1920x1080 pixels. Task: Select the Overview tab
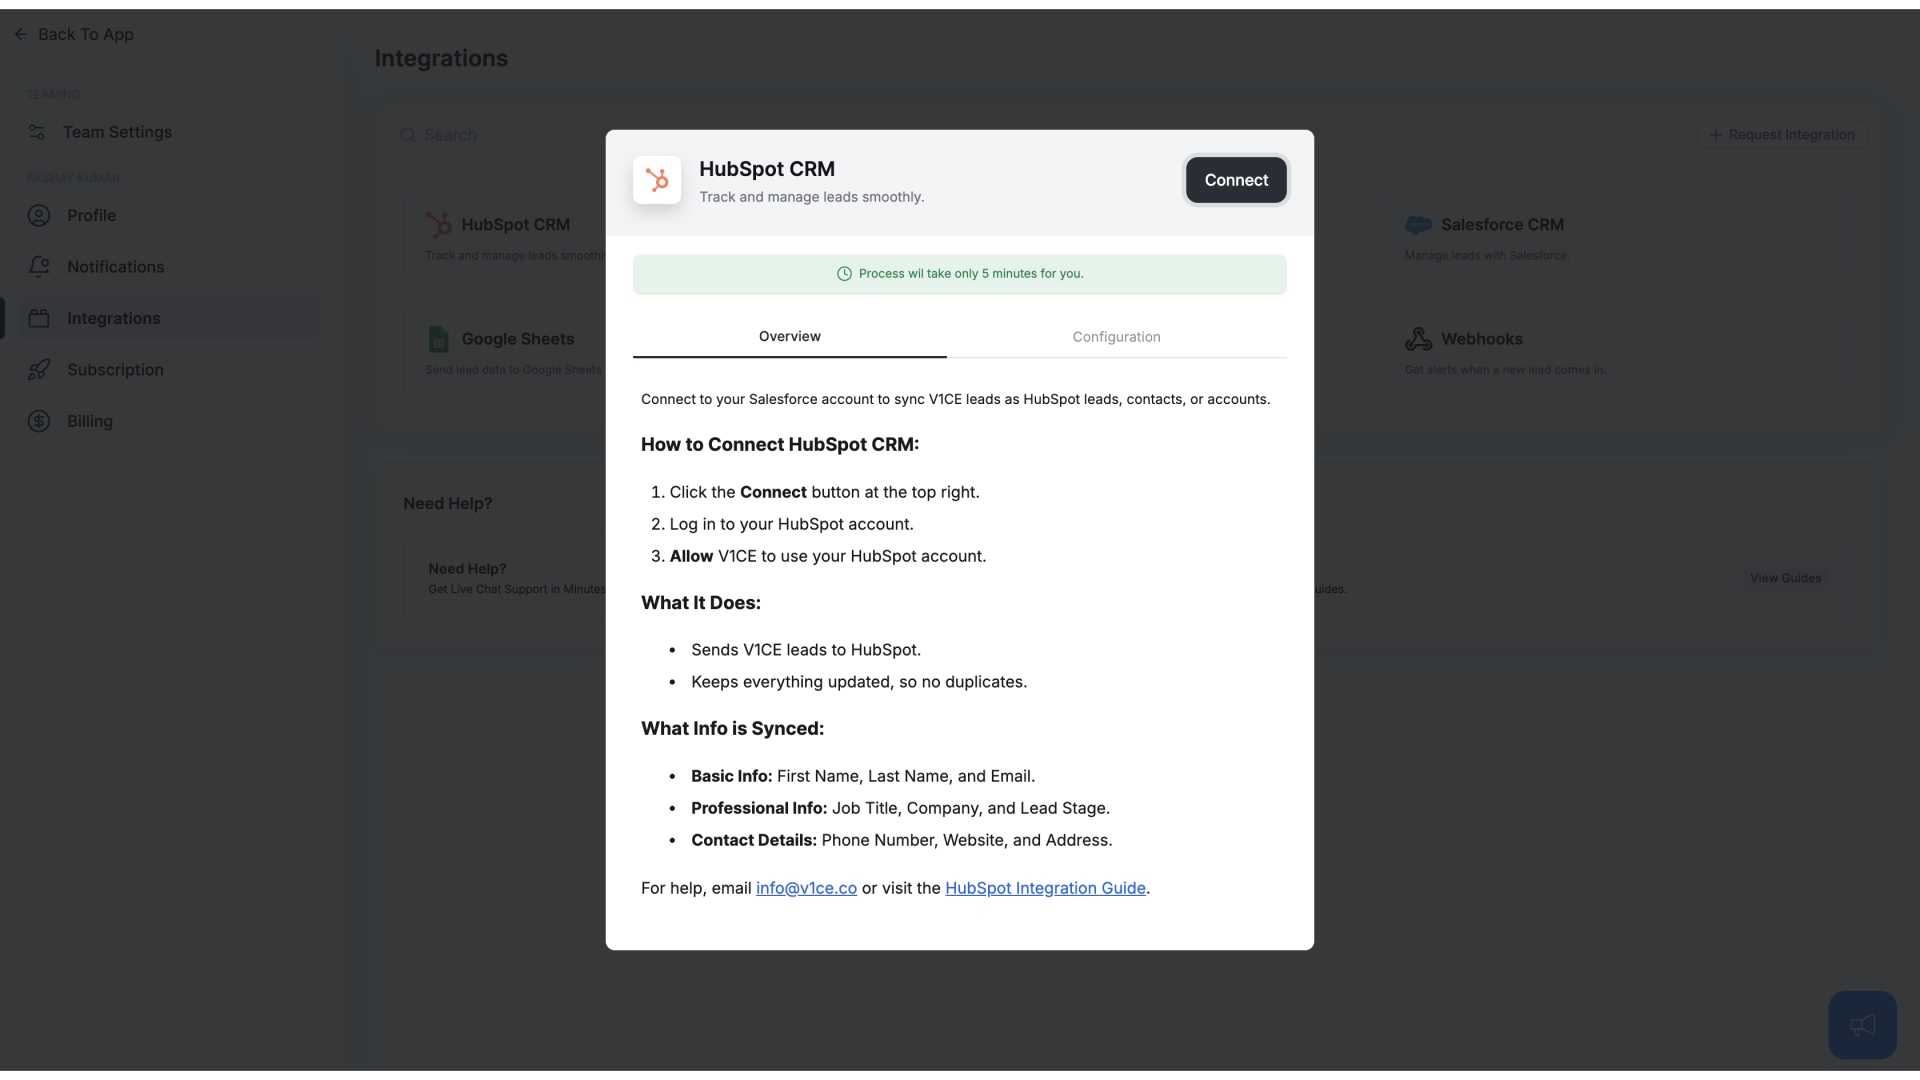coord(789,336)
